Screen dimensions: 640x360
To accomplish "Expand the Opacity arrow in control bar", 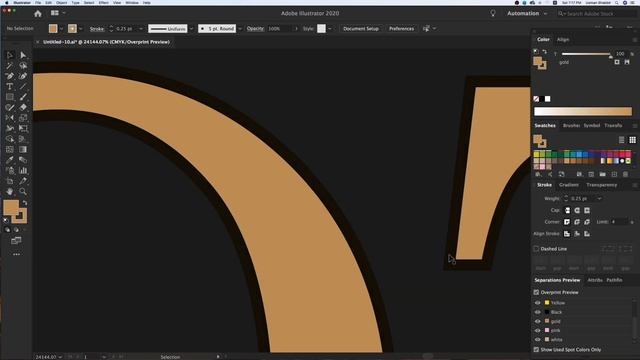I will click(296, 29).
